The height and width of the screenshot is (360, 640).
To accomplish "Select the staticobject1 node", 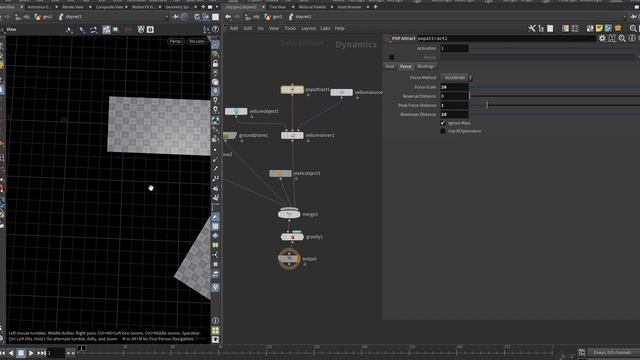I will [280, 173].
